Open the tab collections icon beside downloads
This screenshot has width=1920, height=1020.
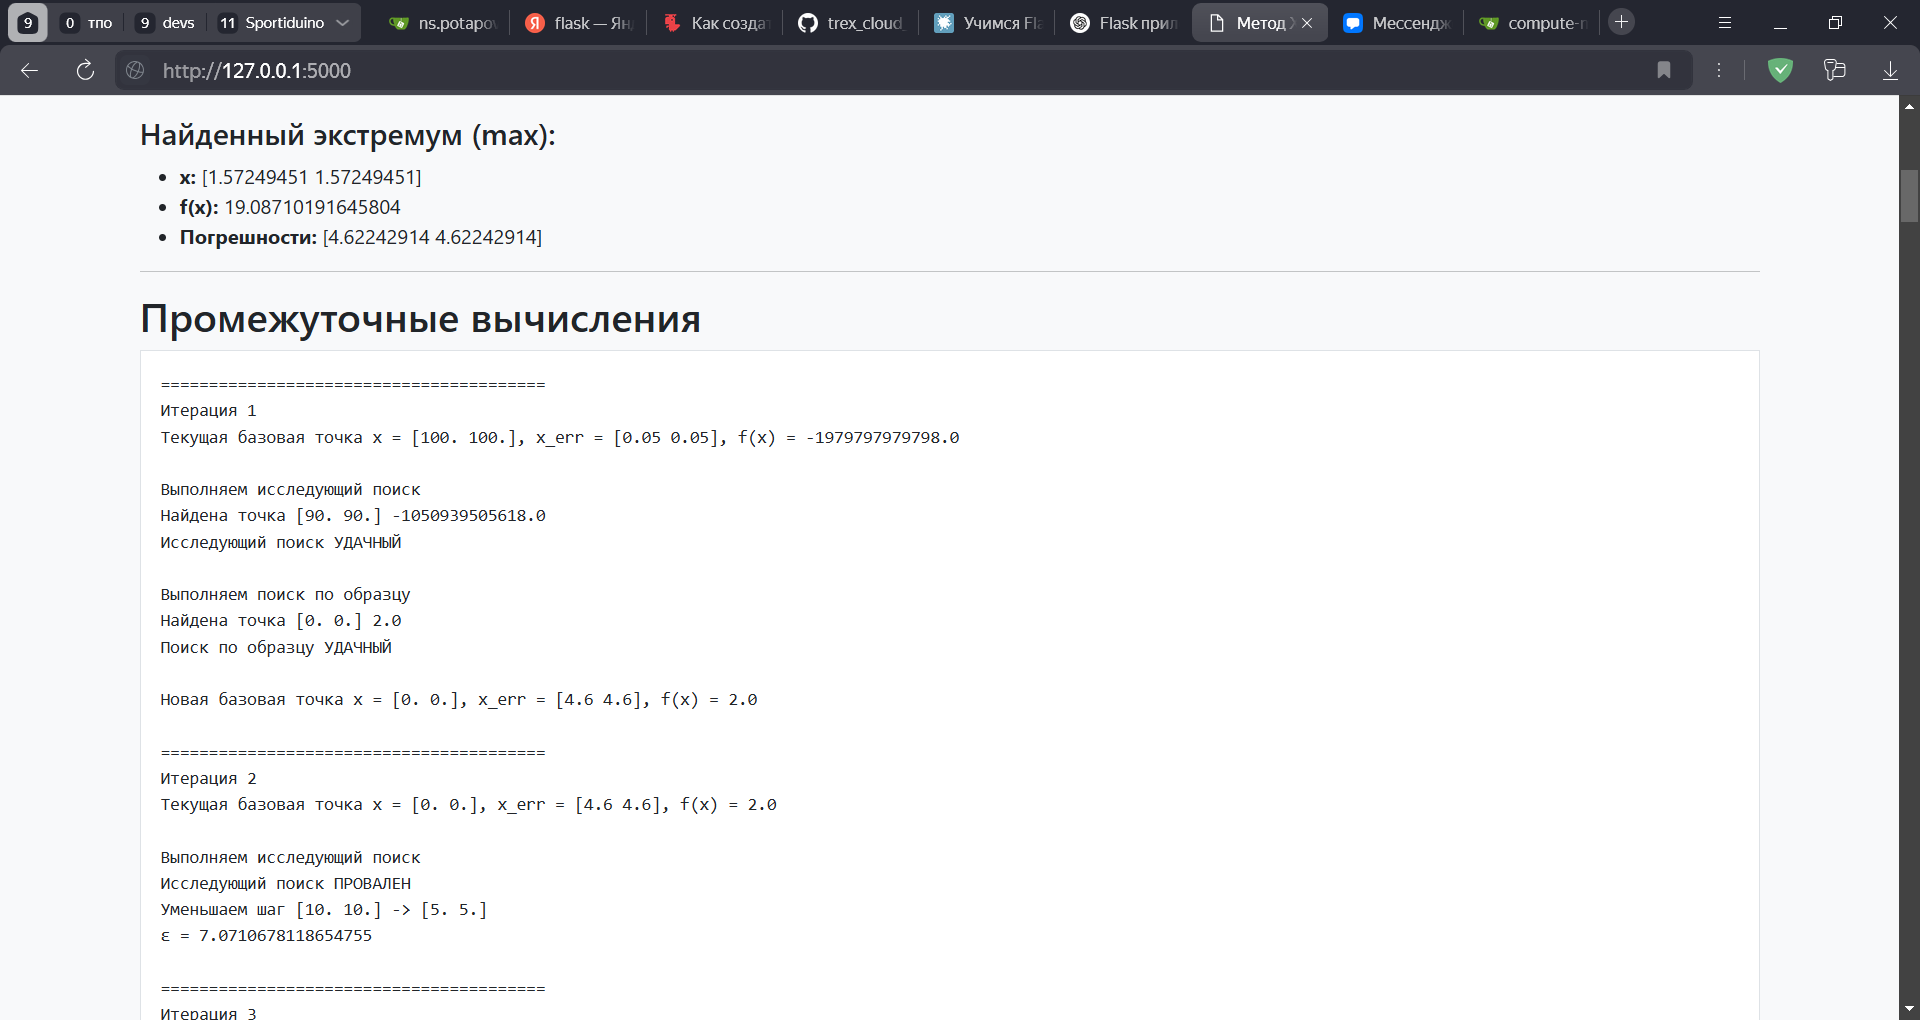[1835, 70]
